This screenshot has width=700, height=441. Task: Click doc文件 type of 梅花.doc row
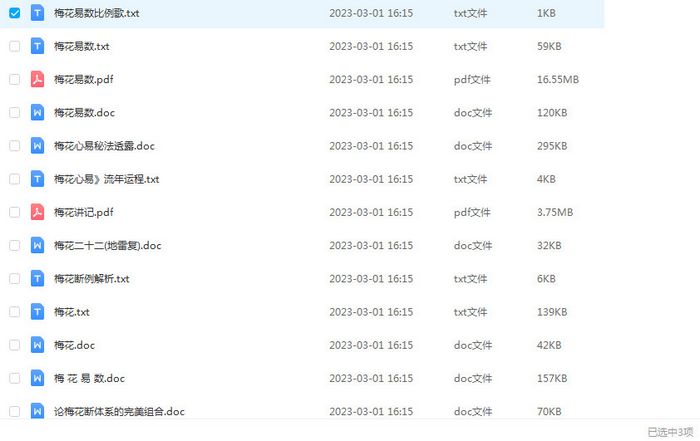[473, 345]
